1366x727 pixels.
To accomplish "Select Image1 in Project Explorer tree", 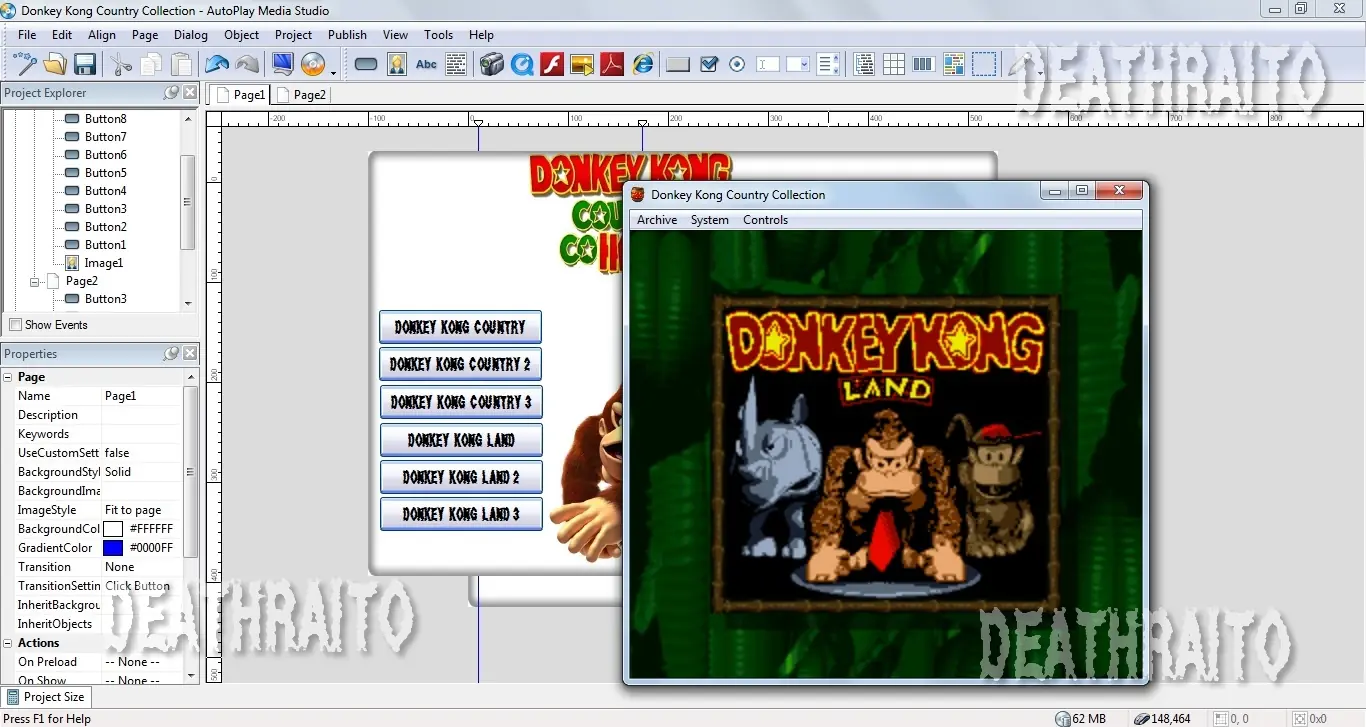I will (103, 263).
